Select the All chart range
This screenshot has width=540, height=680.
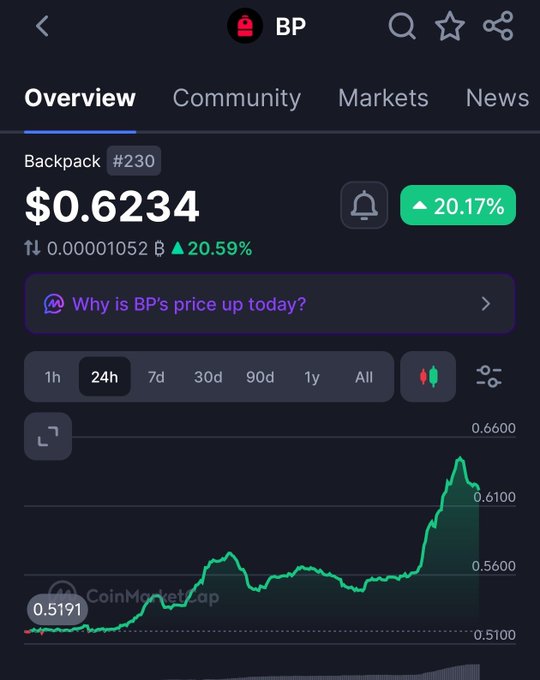364,377
